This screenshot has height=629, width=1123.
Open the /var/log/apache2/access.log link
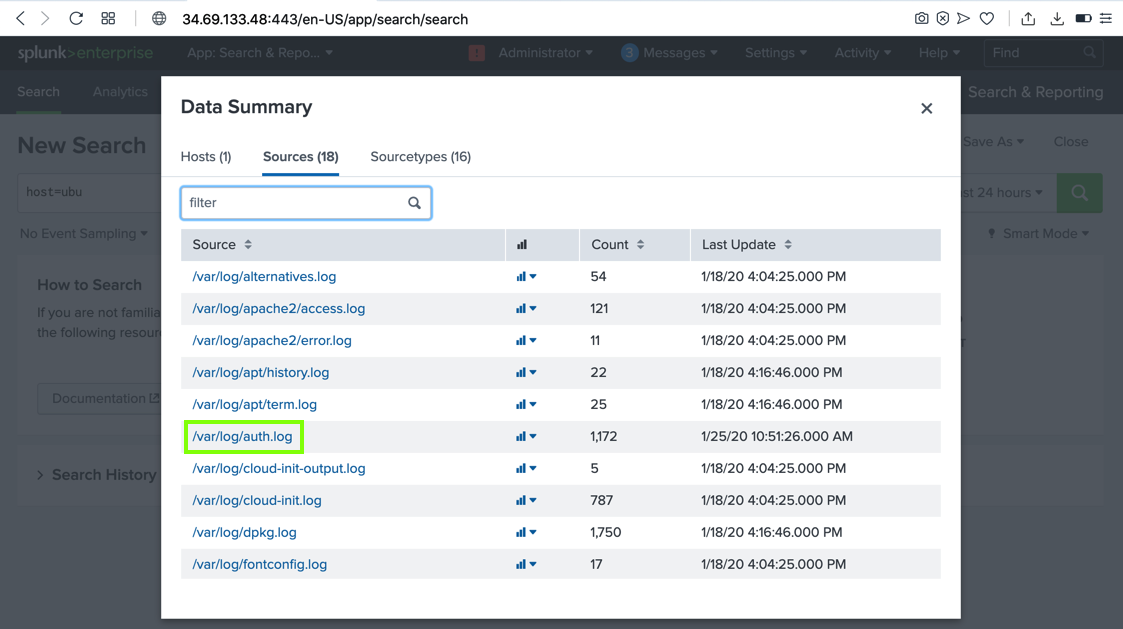click(279, 309)
